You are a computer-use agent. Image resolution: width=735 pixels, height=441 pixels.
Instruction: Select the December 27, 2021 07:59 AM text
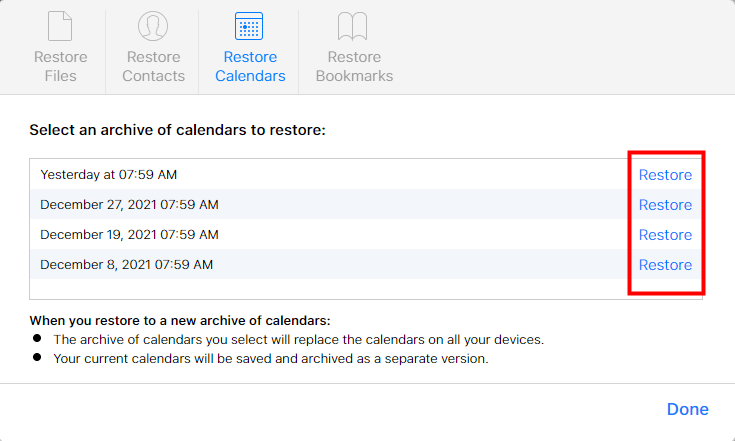click(129, 205)
